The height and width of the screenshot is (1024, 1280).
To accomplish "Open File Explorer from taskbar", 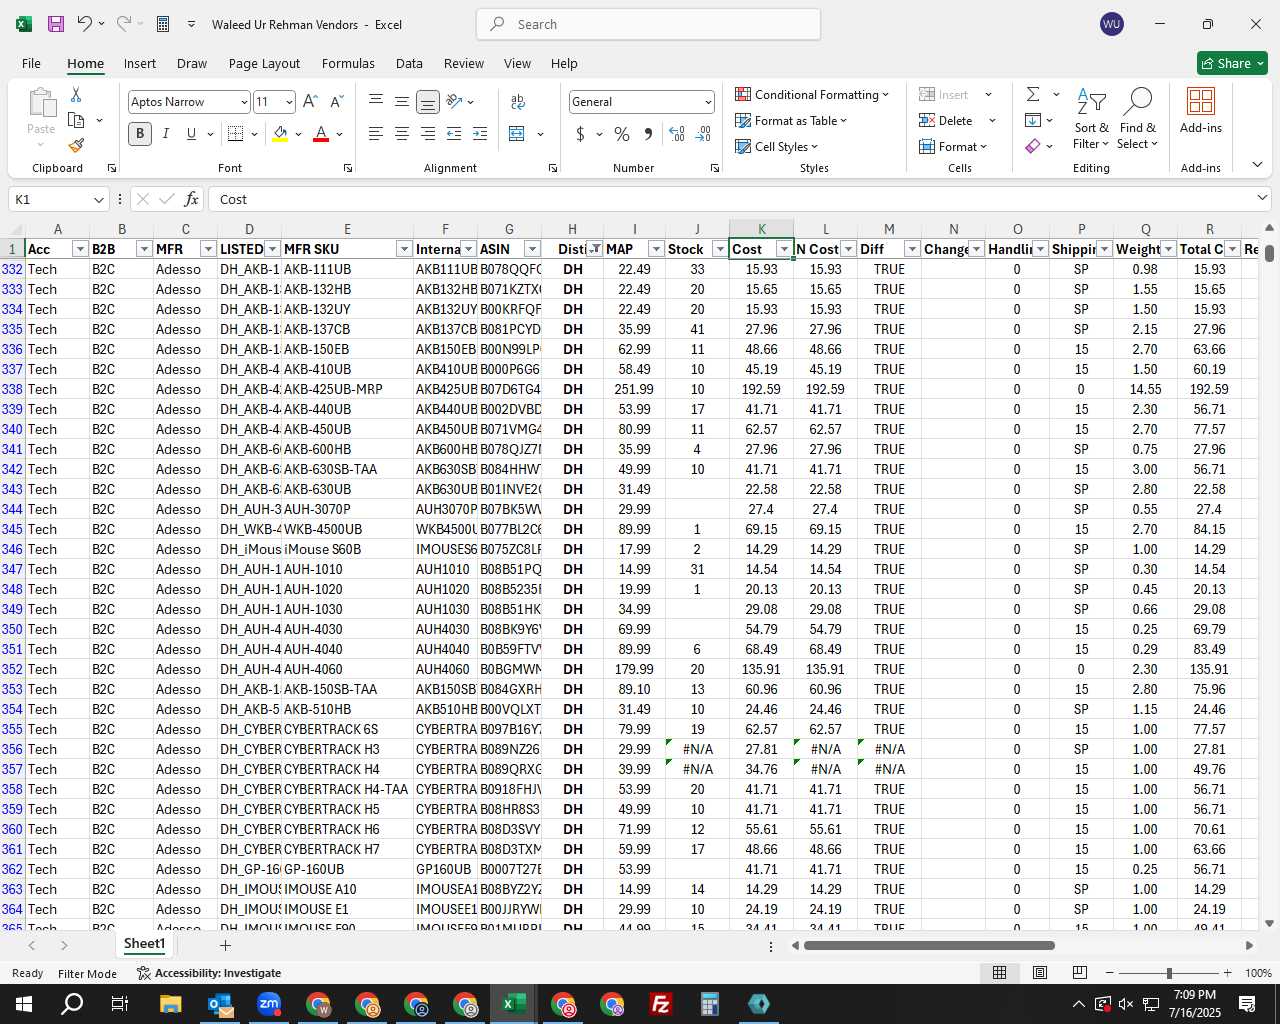I will pyautogui.click(x=170, y=1004).
